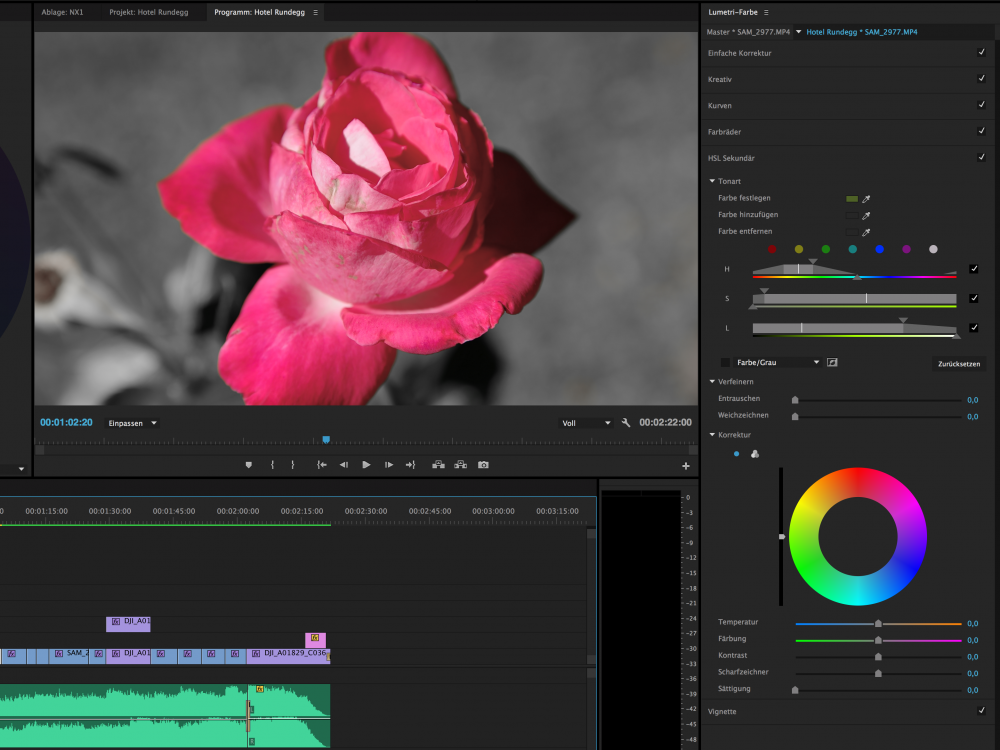Click the eyedropper next to Farbe festlegen
Image resolution: width=1000 pixels, height=750 pixels.
(866, 199)
